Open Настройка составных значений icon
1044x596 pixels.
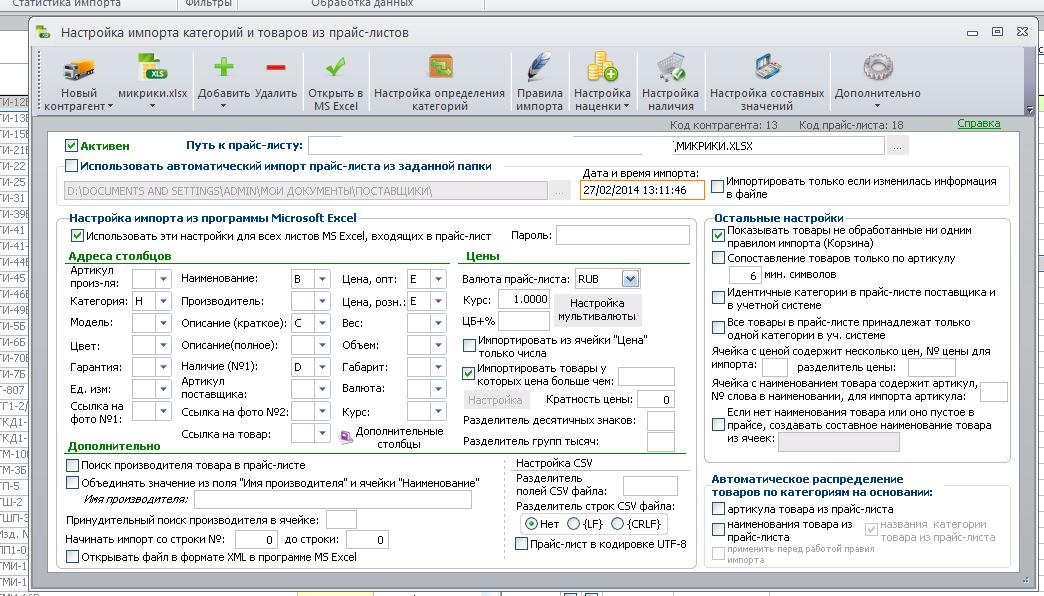[x=767, y=68]
